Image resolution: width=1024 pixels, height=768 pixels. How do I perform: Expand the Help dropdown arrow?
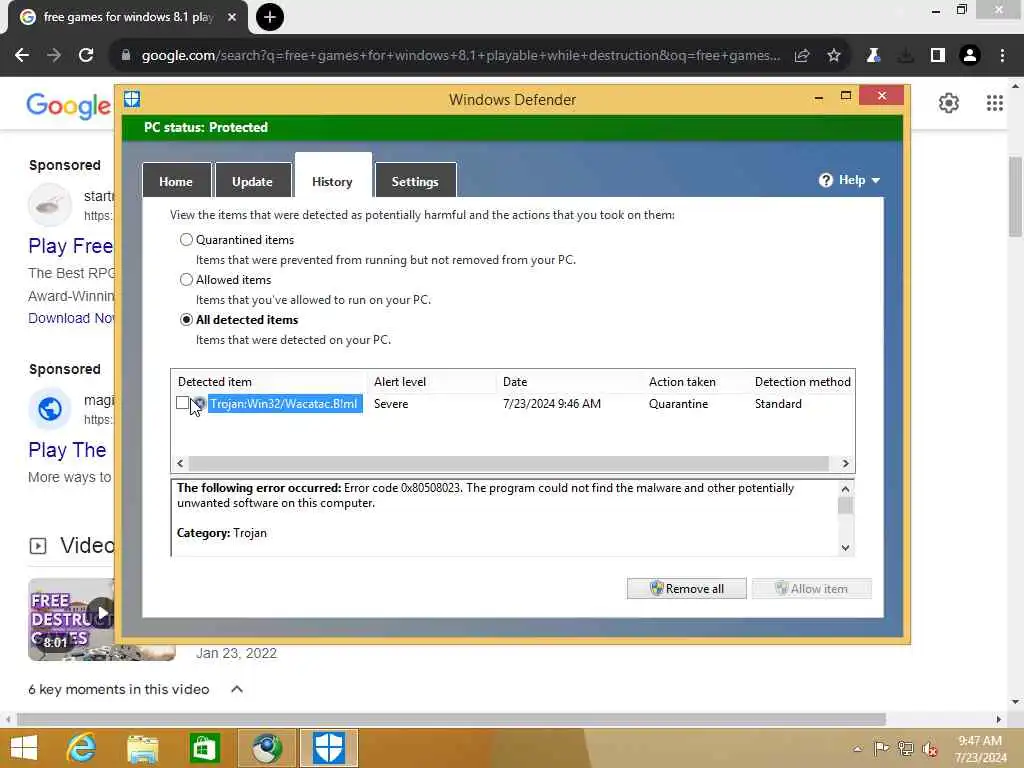tap(876, 180)
